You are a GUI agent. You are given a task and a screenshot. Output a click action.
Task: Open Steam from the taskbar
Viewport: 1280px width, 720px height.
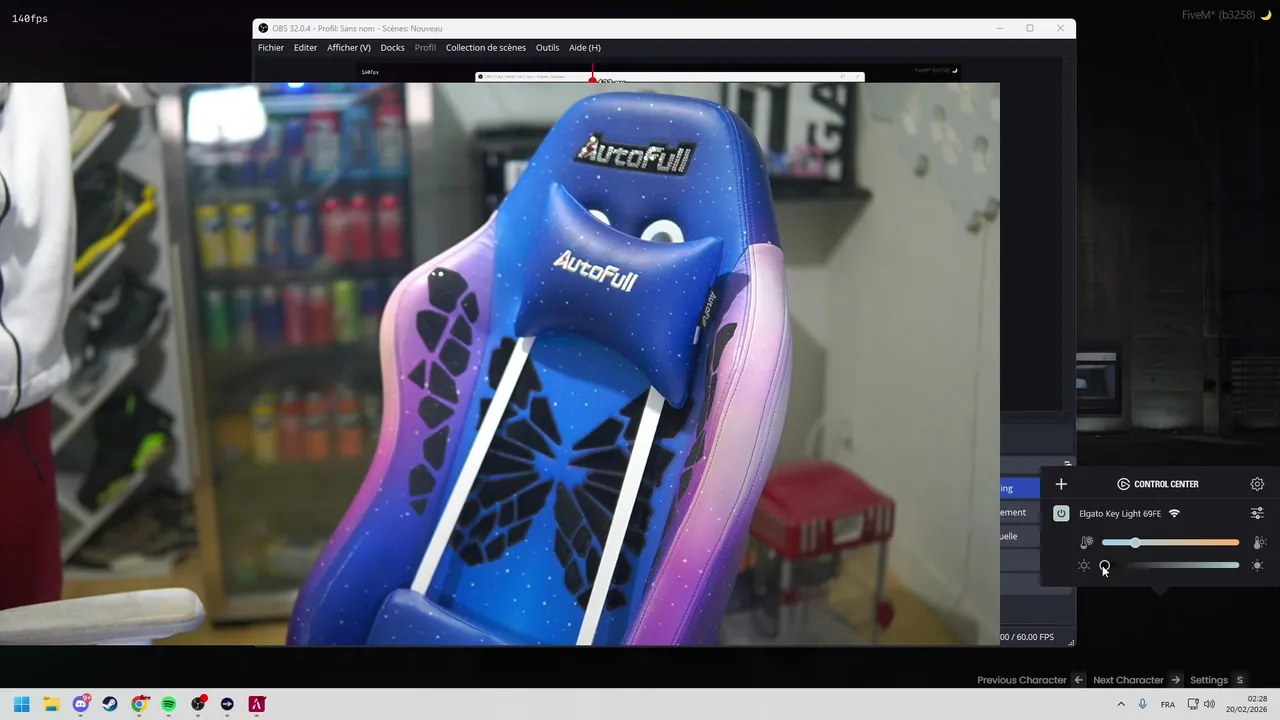(110, 704)
